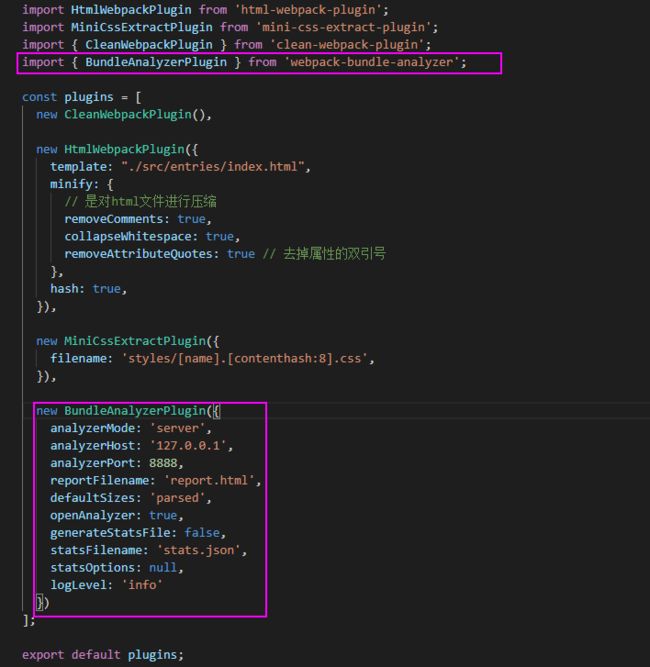Click the comment '去掉属性的双引号'
This screenshot has height=667, width=650.
tap(324, 254)
